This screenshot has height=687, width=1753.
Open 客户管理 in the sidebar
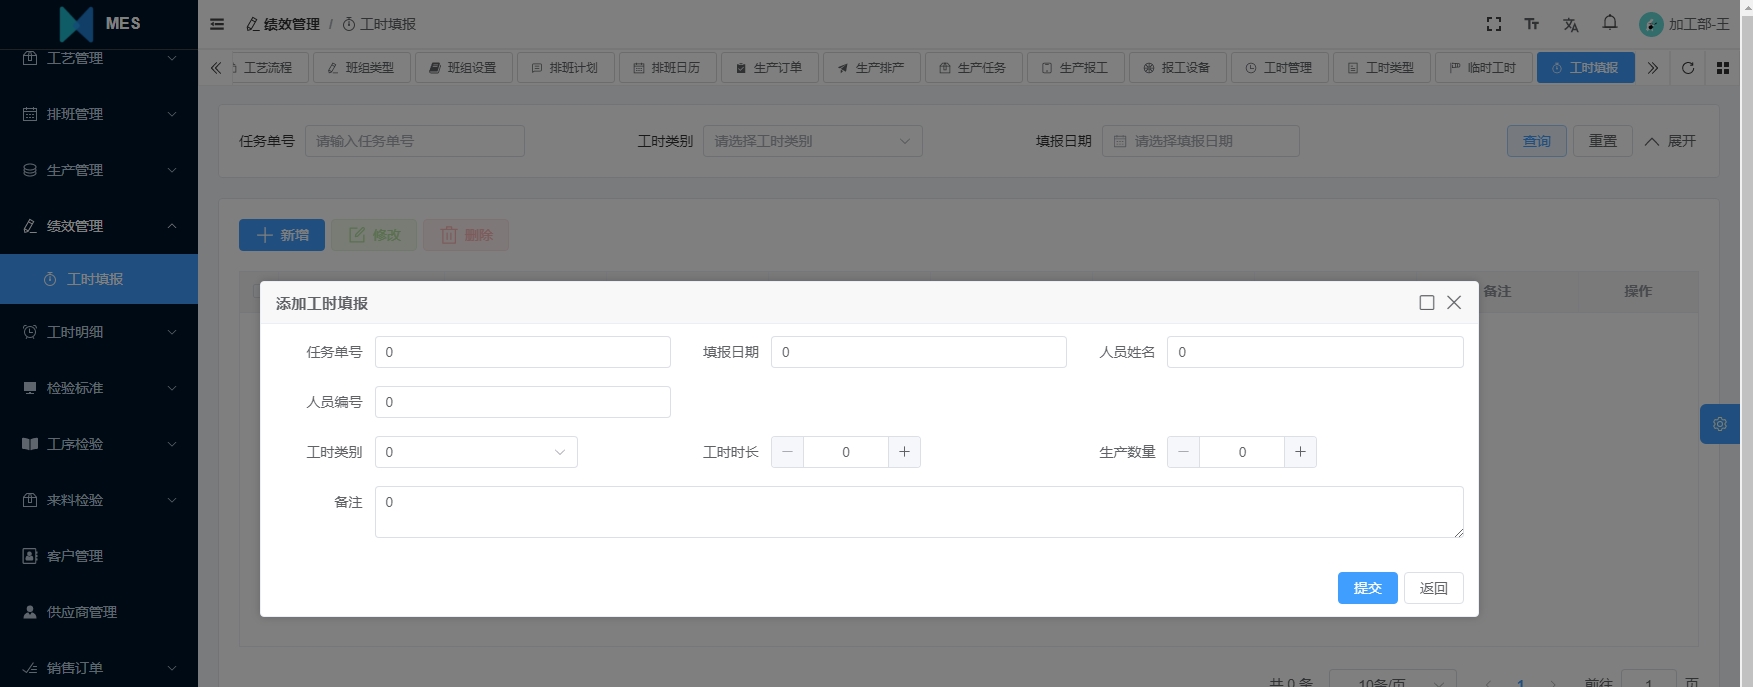click(99, 556)
